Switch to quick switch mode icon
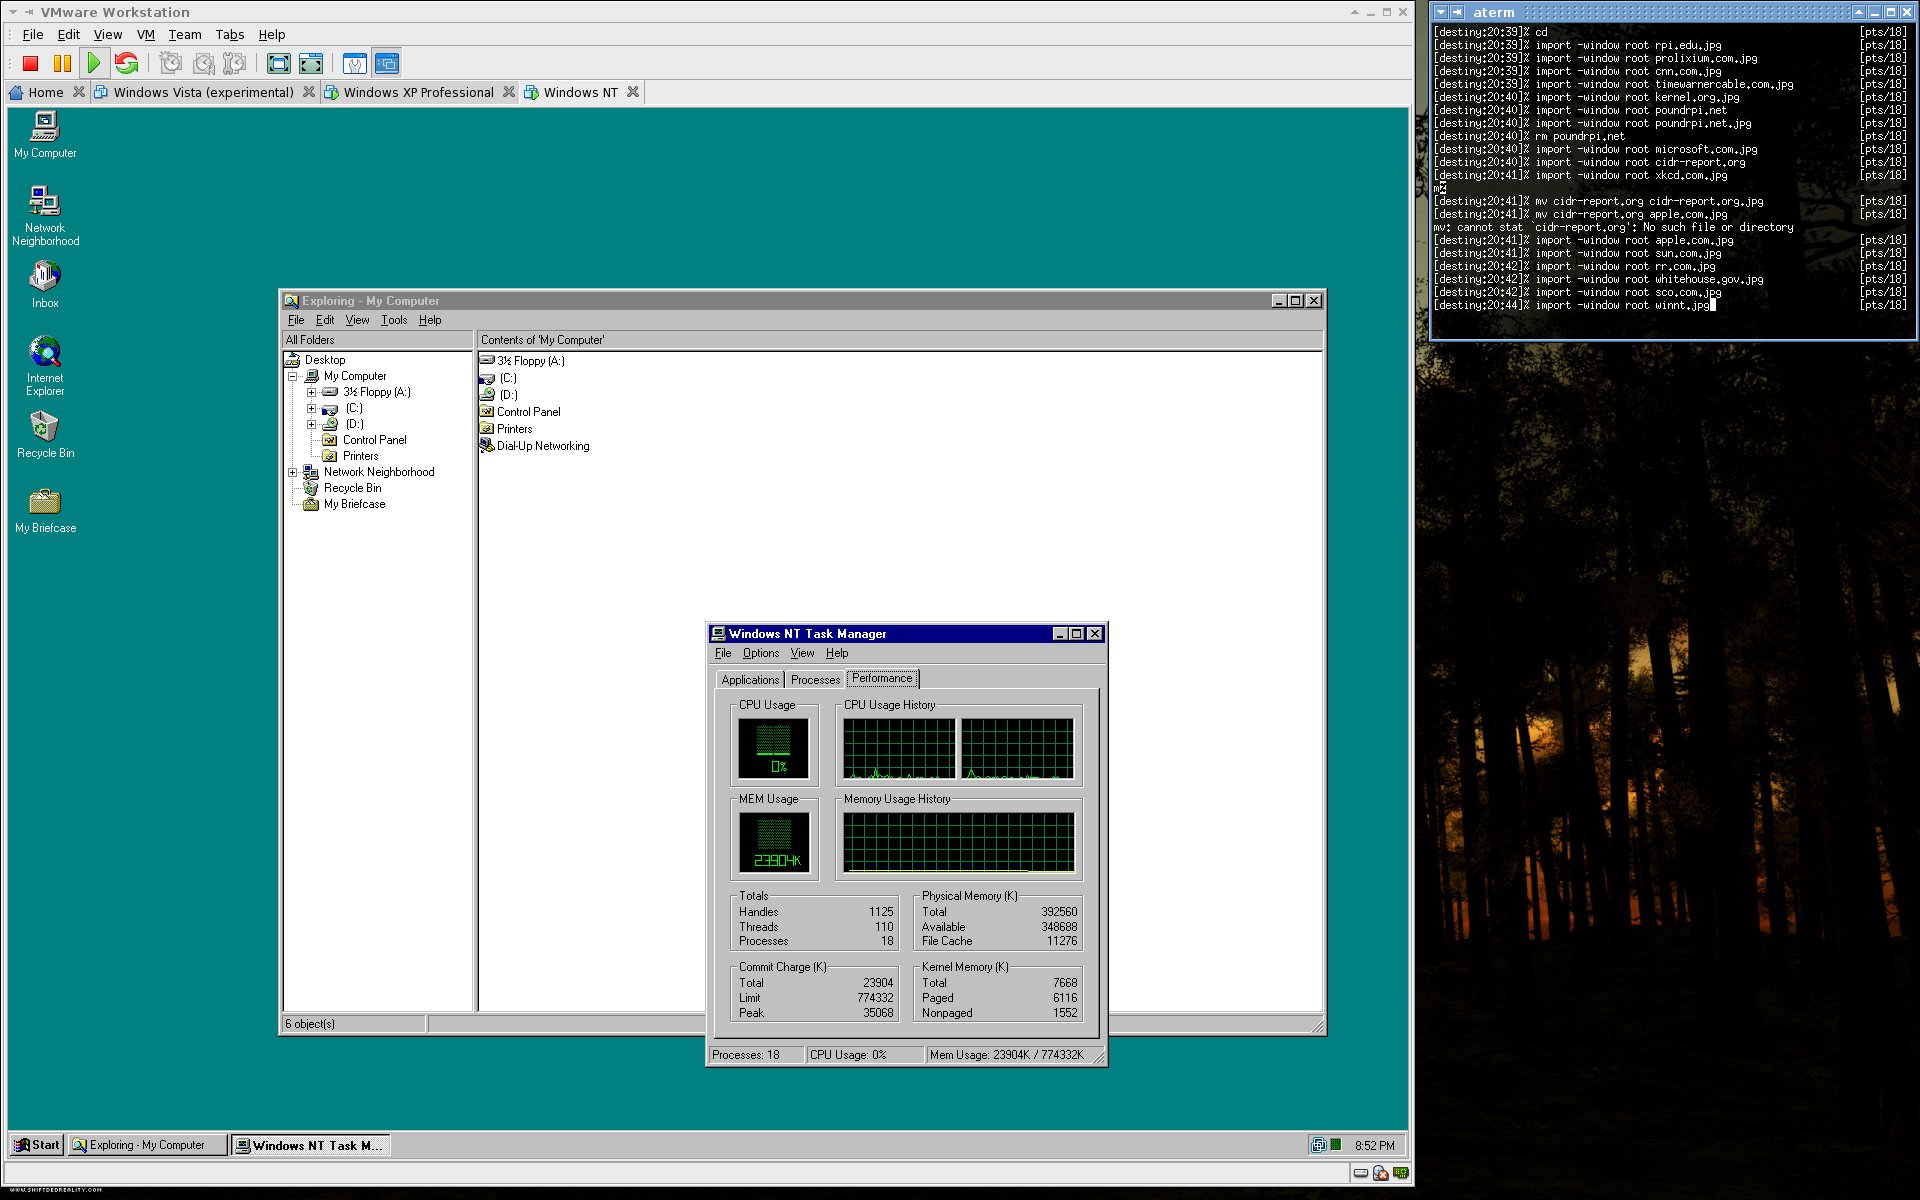Viewport: 1920px width, 1200px height. [x=311, y=64]
